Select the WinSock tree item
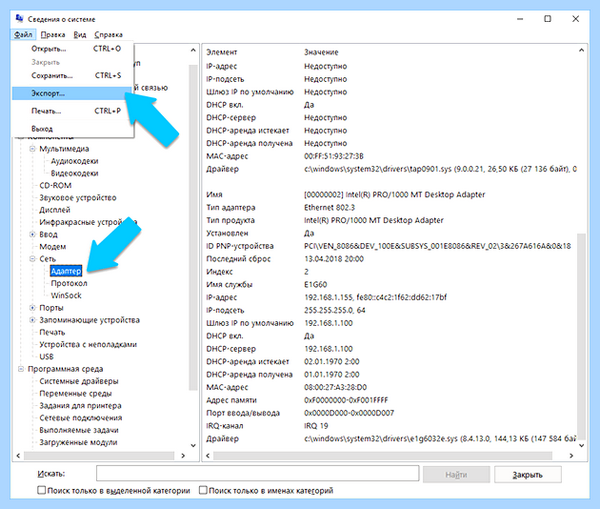 click(66, 295)
